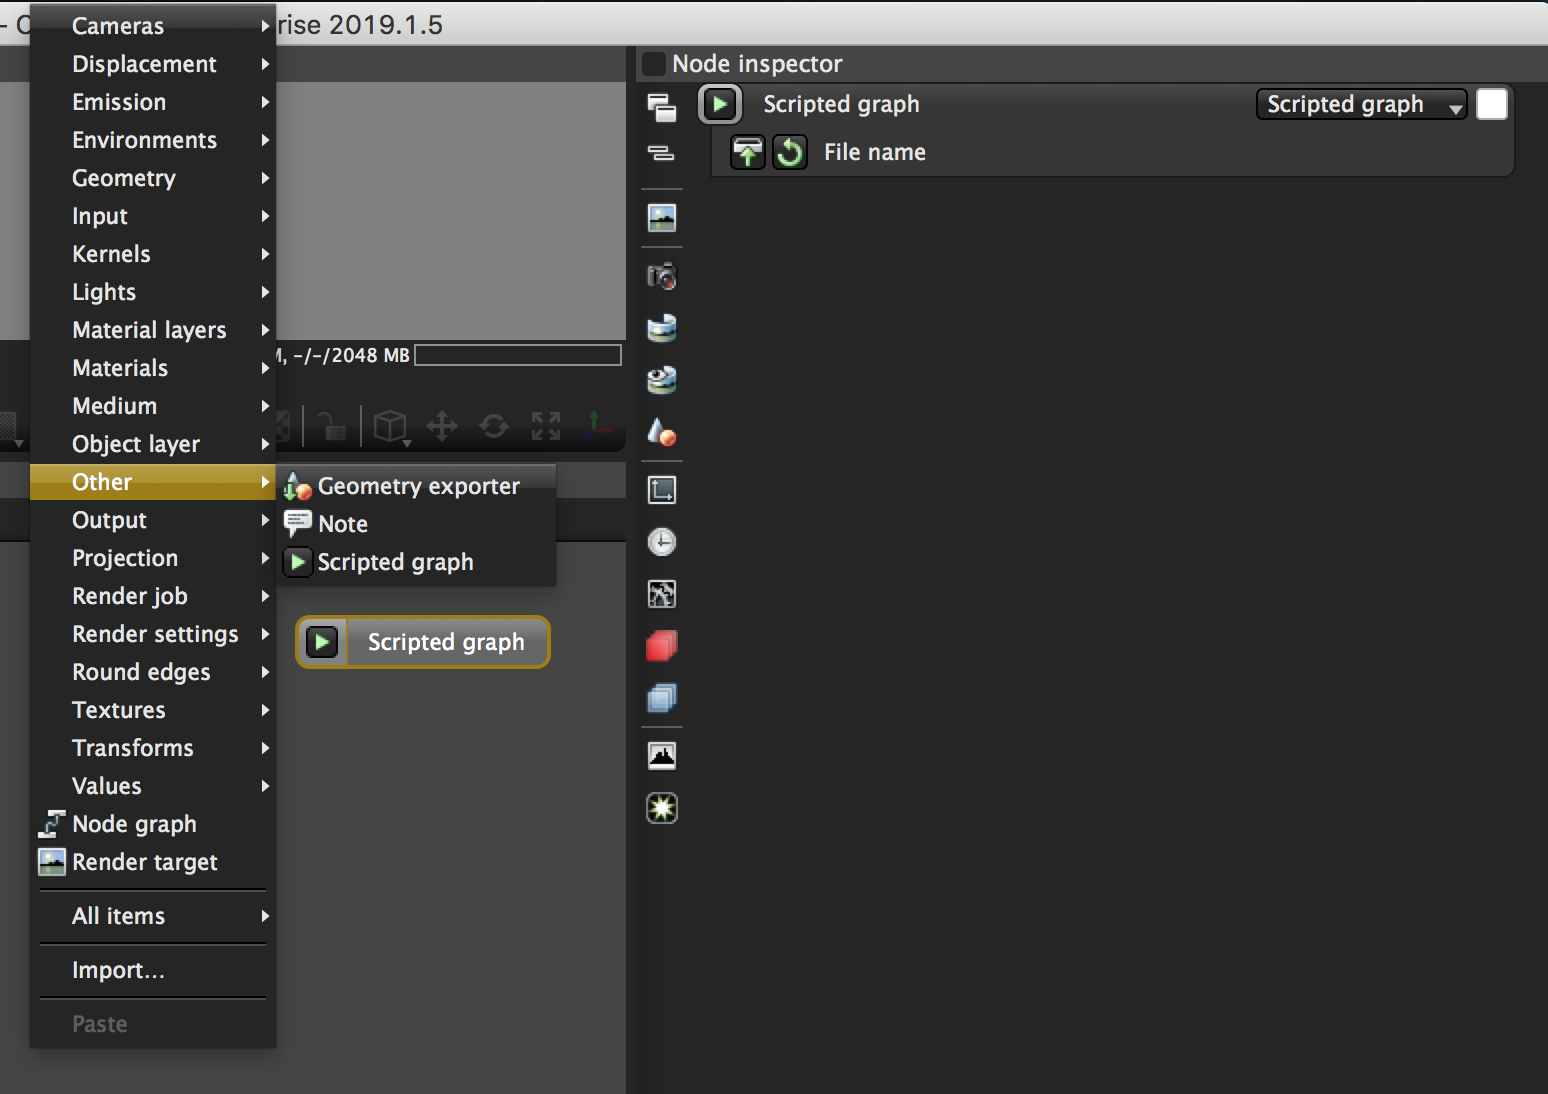Toggle the Node inspector checkbox
The width and height of the screenshot is (1548, 1094).
[x=653, y=64]
